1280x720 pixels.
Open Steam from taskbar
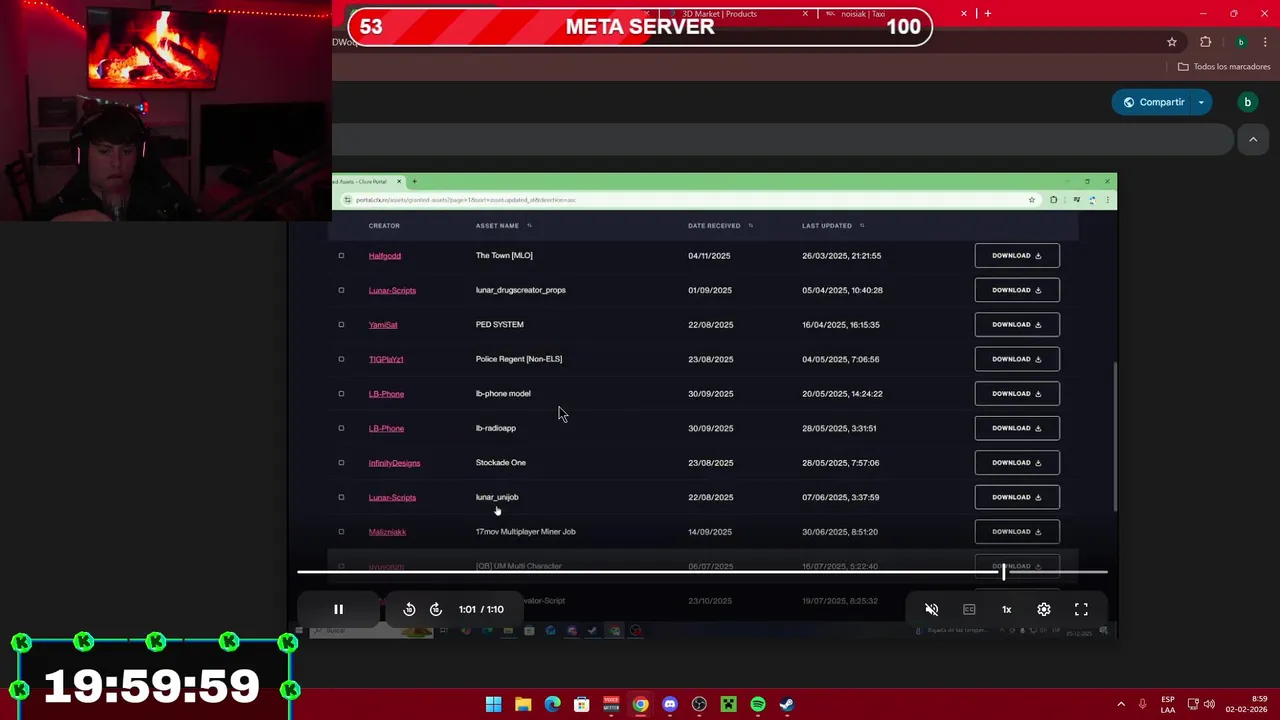pos(787,704)
